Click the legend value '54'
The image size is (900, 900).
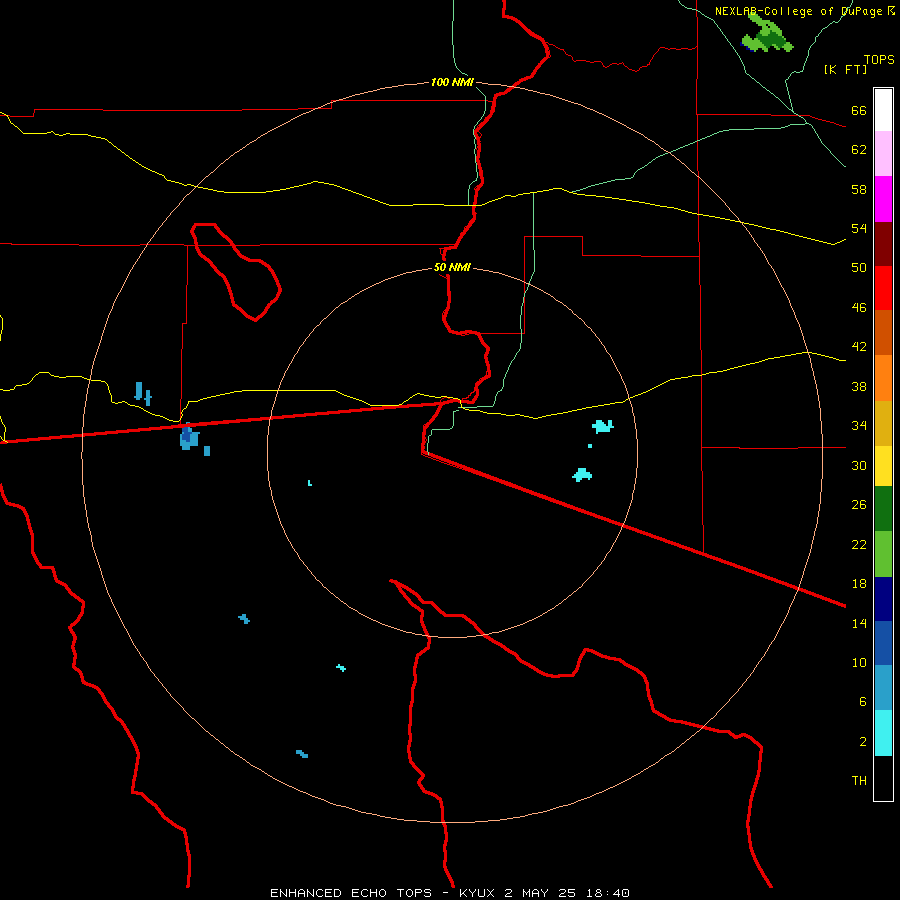point(859,228)
